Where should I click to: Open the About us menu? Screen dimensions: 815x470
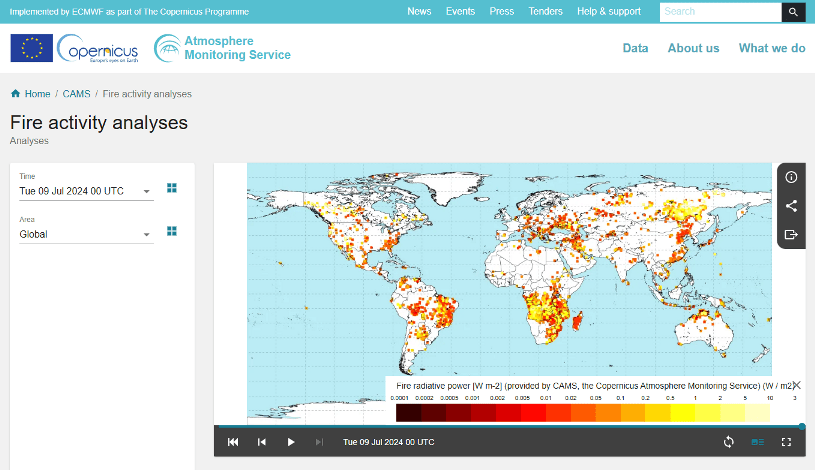[693, 48]
